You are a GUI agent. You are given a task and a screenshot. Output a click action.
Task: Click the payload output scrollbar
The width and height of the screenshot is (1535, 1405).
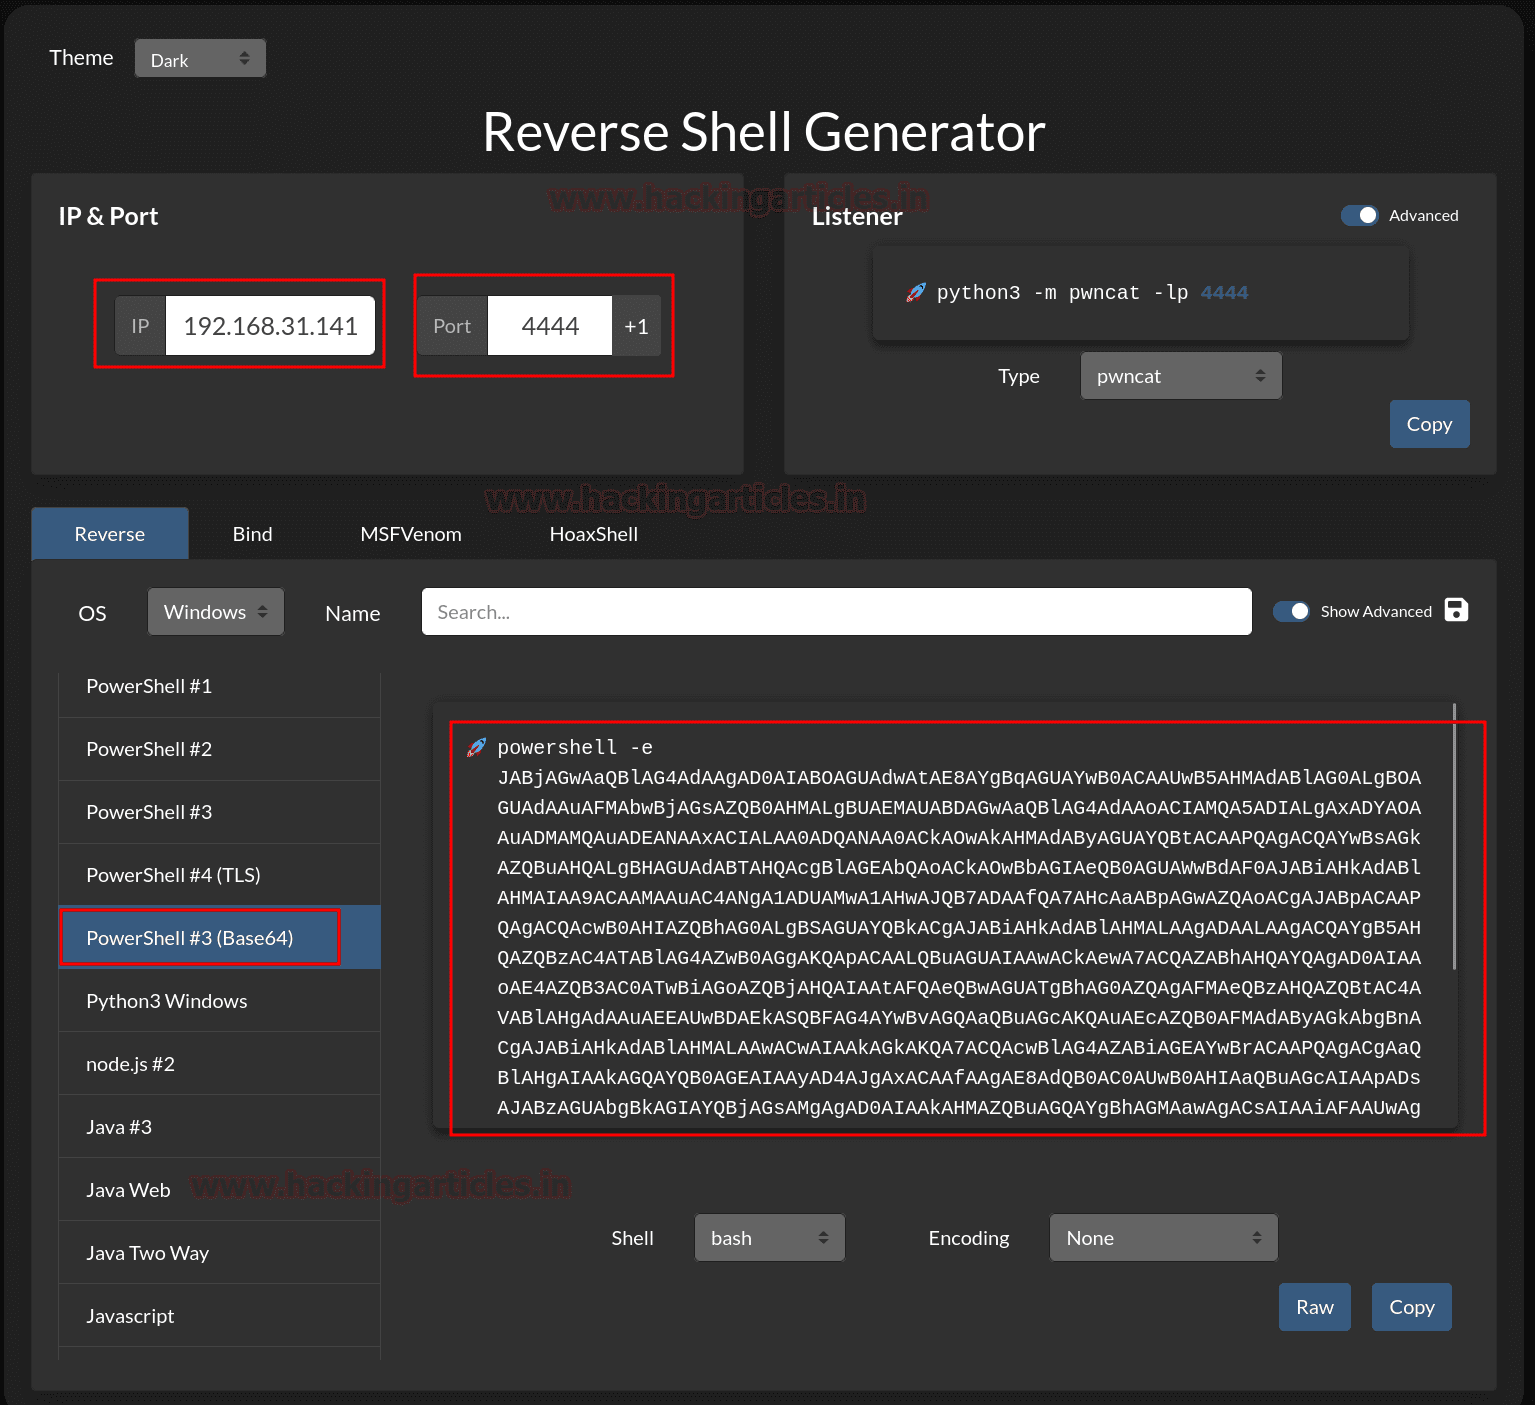pyautogui.click(x=1454, y=836)
